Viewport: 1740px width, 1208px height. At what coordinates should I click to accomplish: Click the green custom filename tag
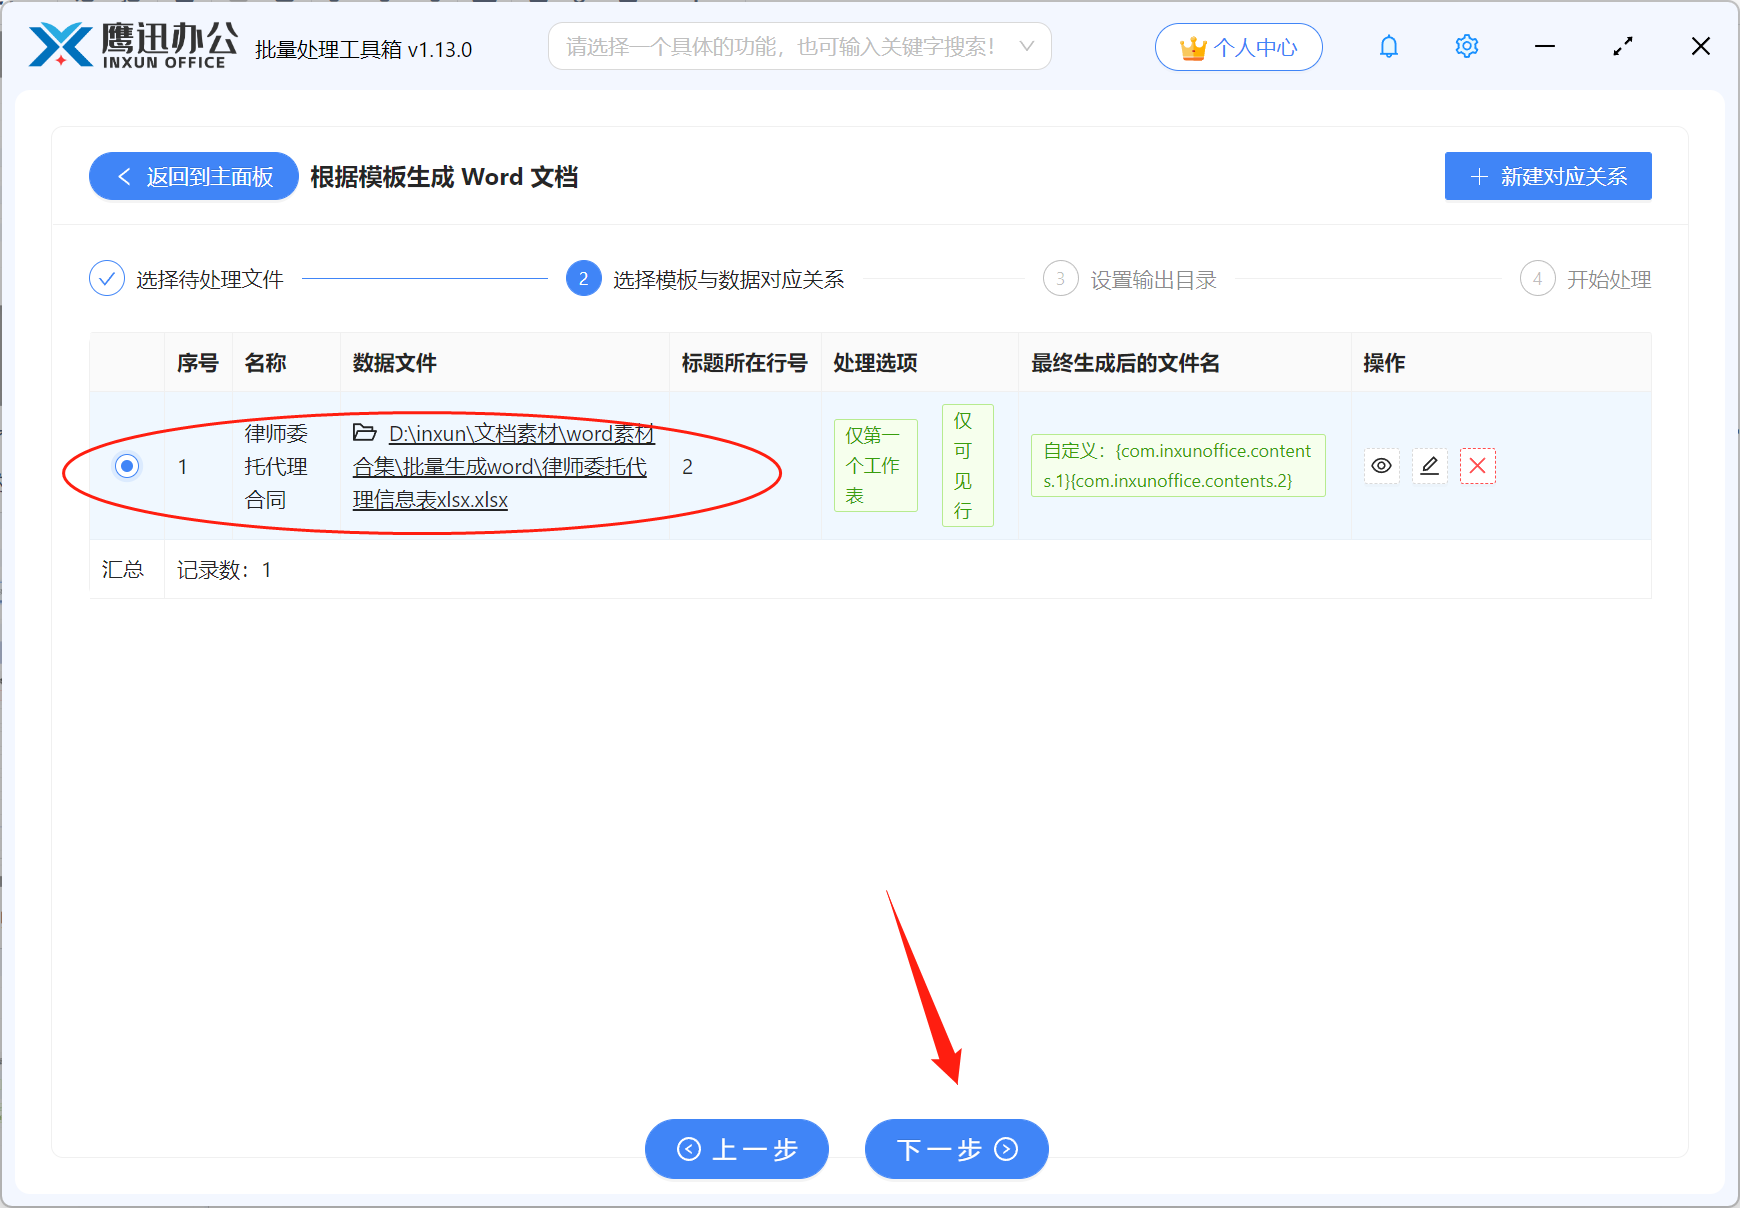1178,466
